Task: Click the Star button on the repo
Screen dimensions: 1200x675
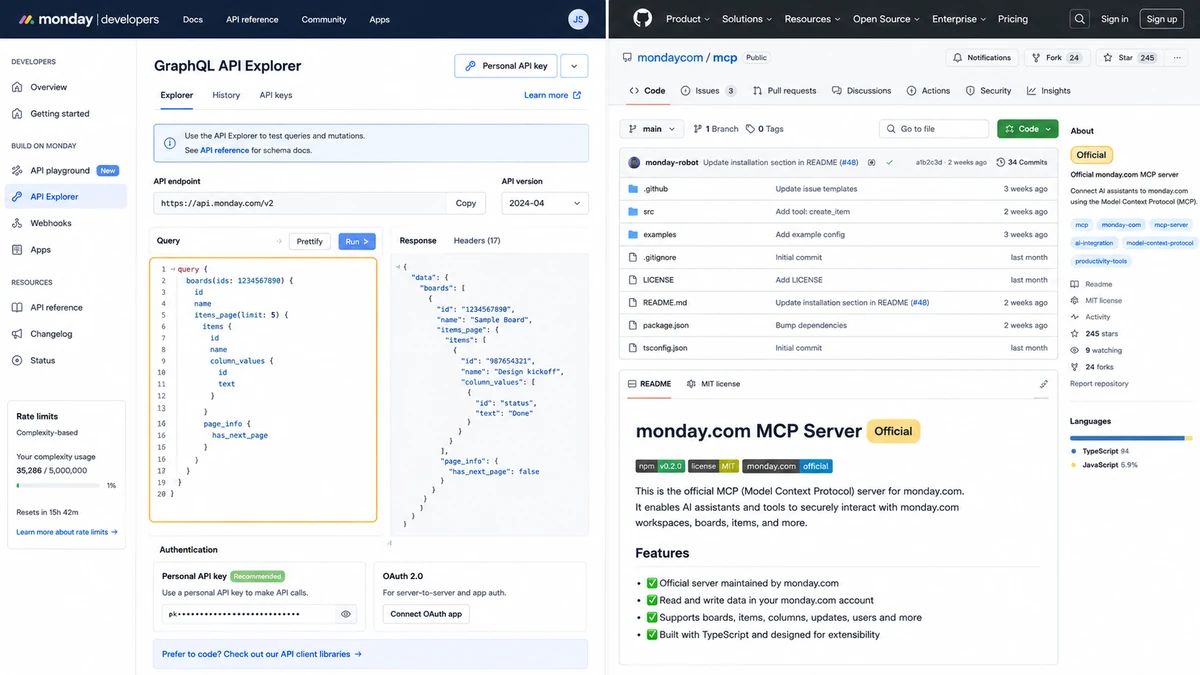Action: 1130,58
